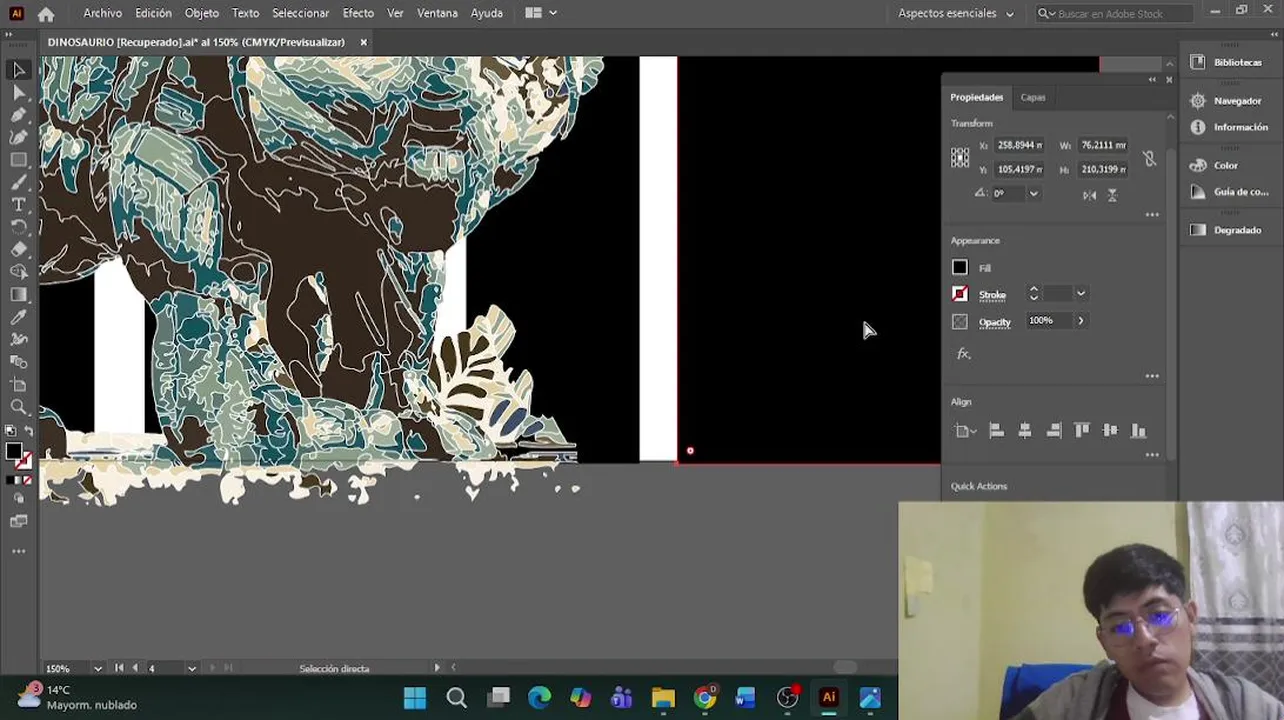Choose a reference point in the grid
This screenshot has width=1284, height=720.
pyautogui.click(x=960, y=157)
